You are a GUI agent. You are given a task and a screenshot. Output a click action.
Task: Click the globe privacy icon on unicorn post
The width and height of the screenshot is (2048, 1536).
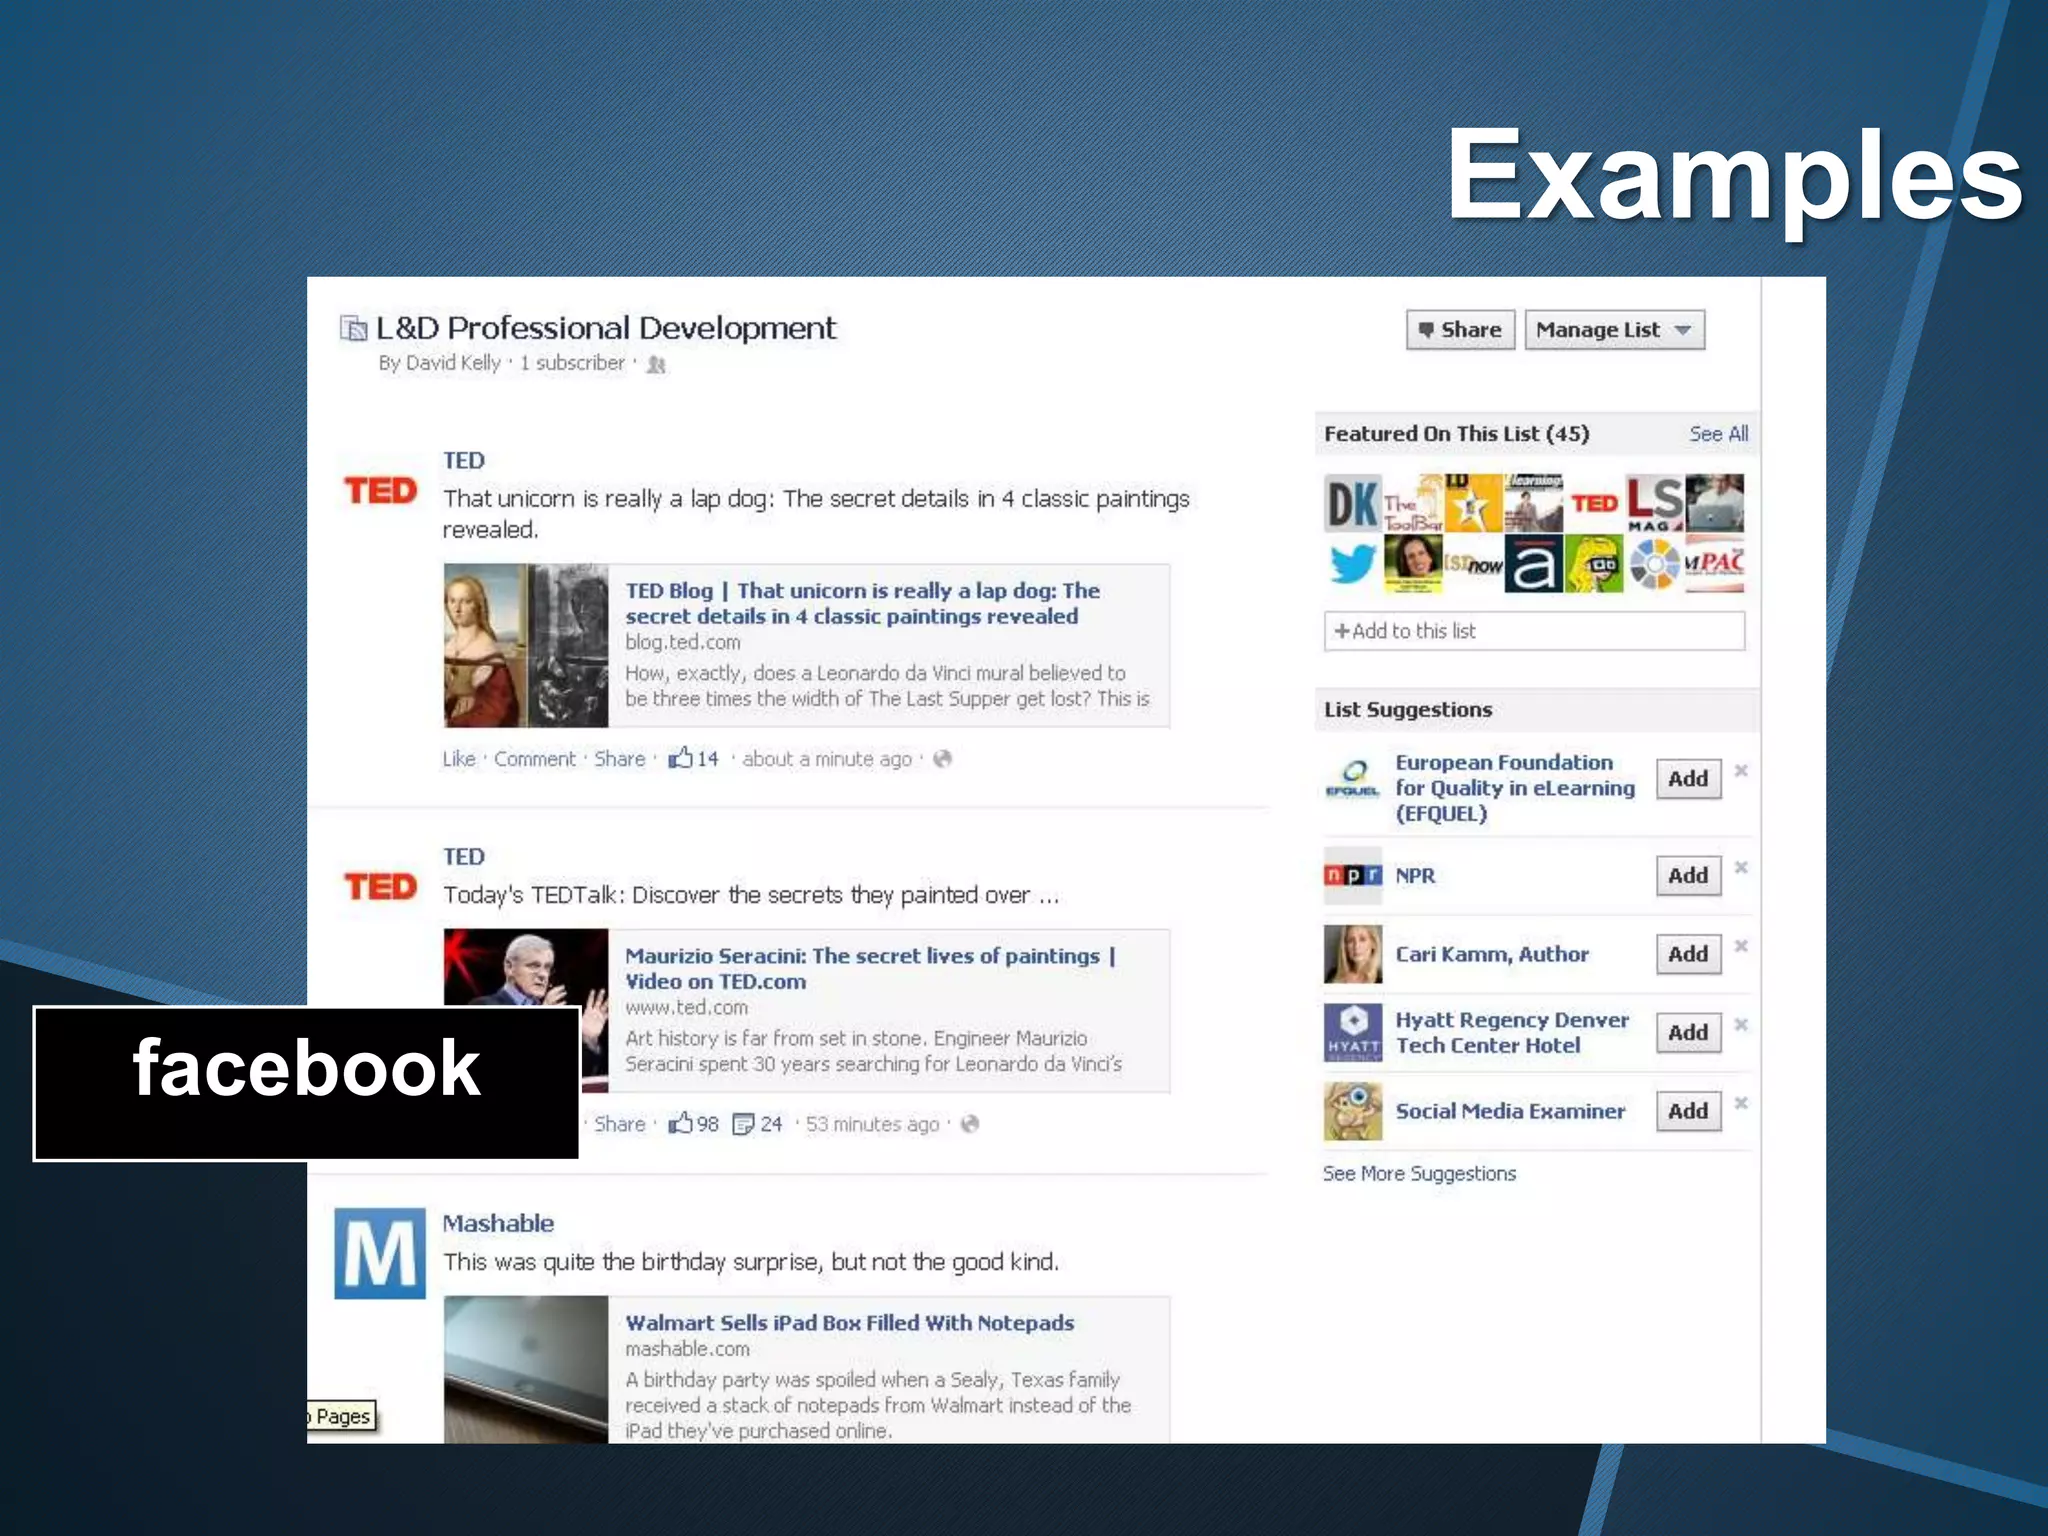[x=942, y=759]
